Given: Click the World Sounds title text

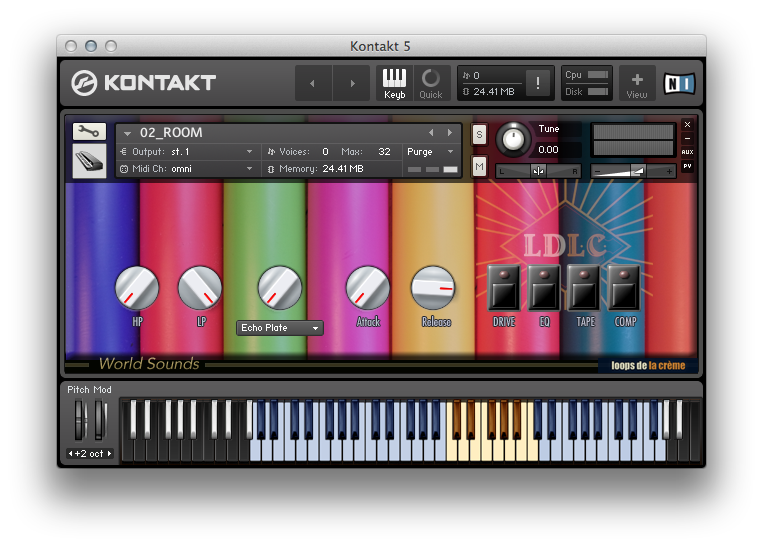Looking at the screenshot, I should (x=149, y=364).
